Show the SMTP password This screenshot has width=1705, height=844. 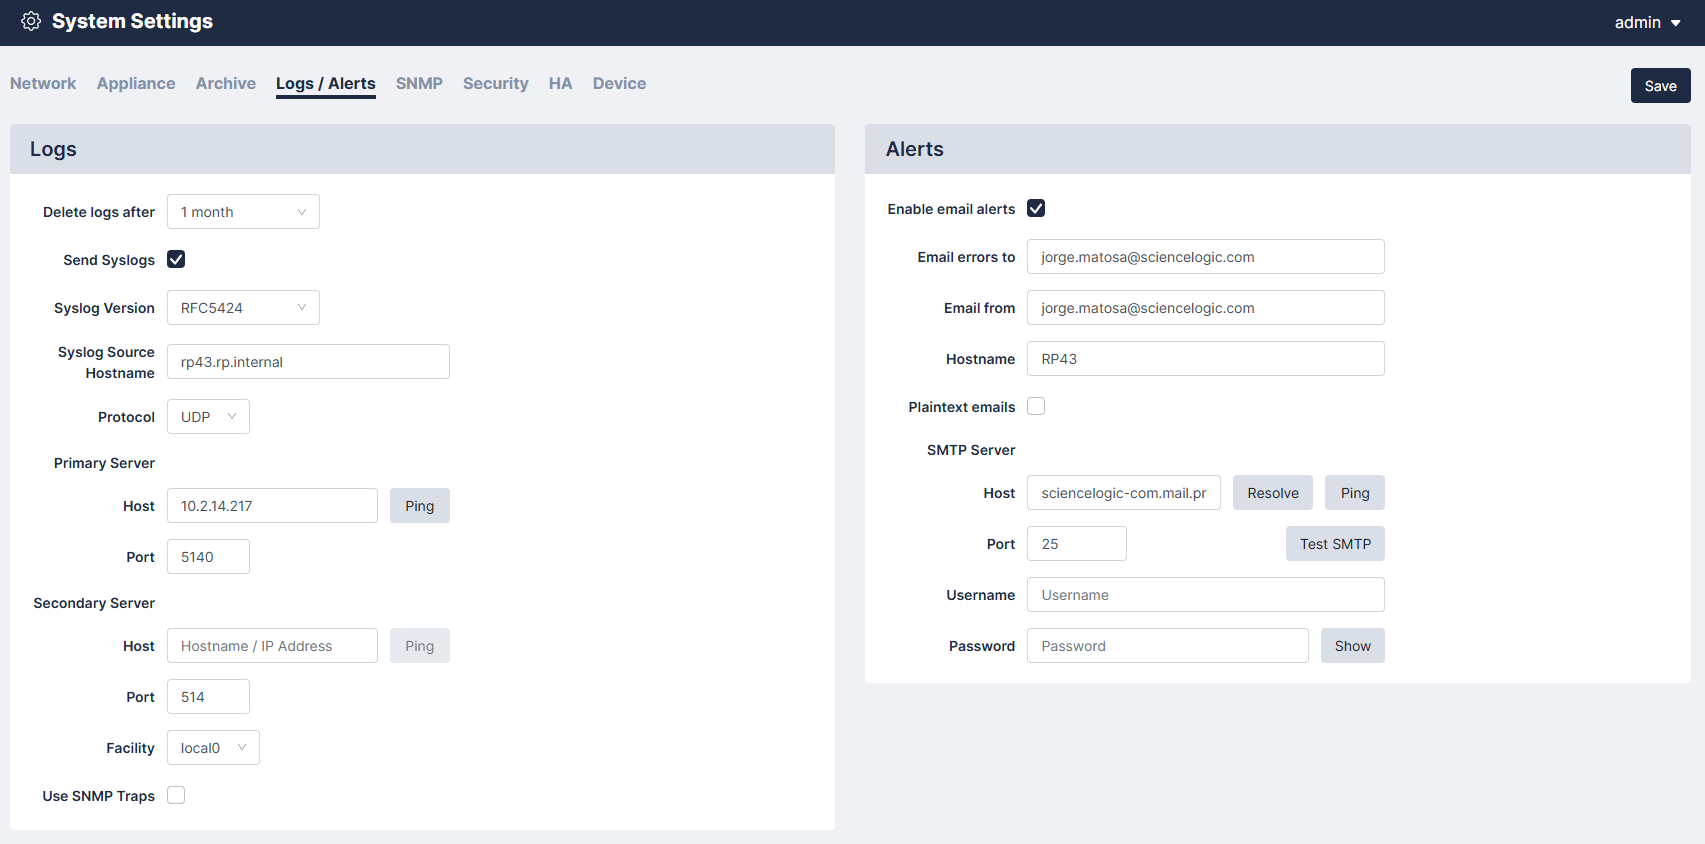coord(1352,646)
